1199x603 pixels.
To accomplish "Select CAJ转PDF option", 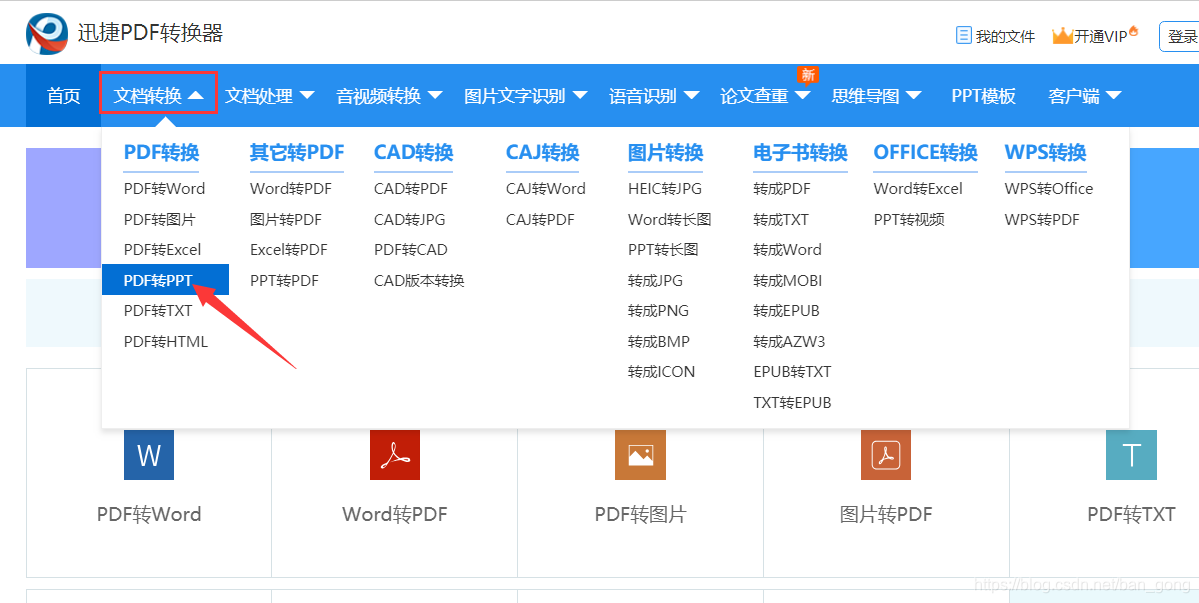I will 540,219.
